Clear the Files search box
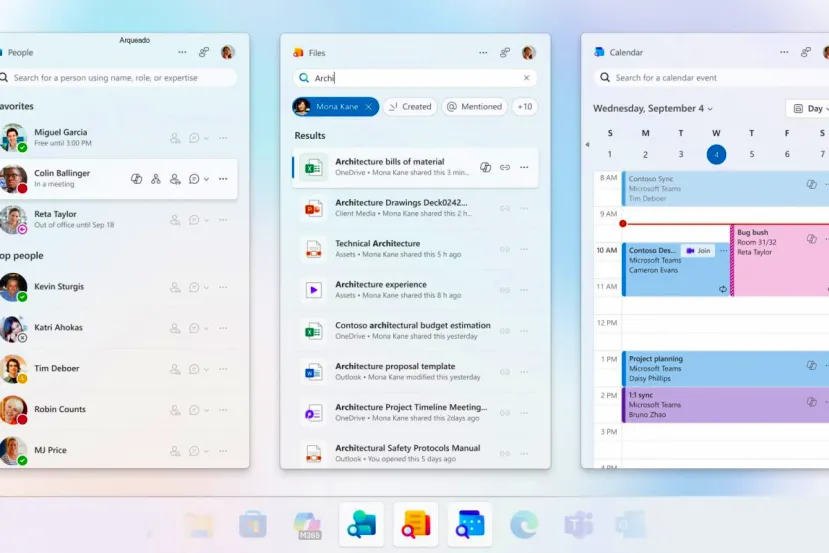 [527, 78]
